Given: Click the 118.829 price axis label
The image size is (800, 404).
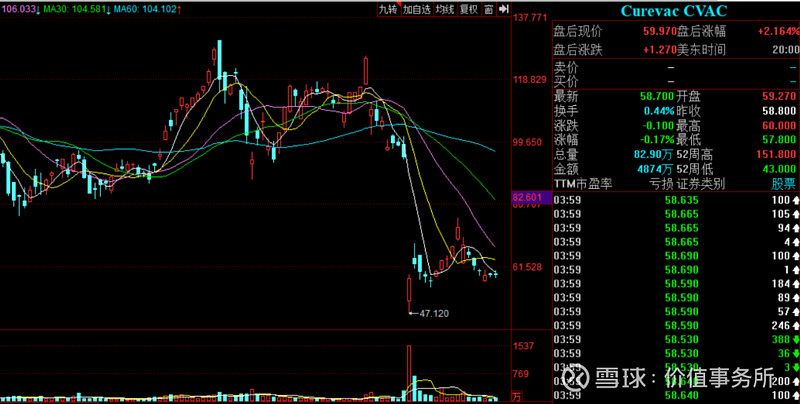Looking at the screenshot, I should click(530, 80).
